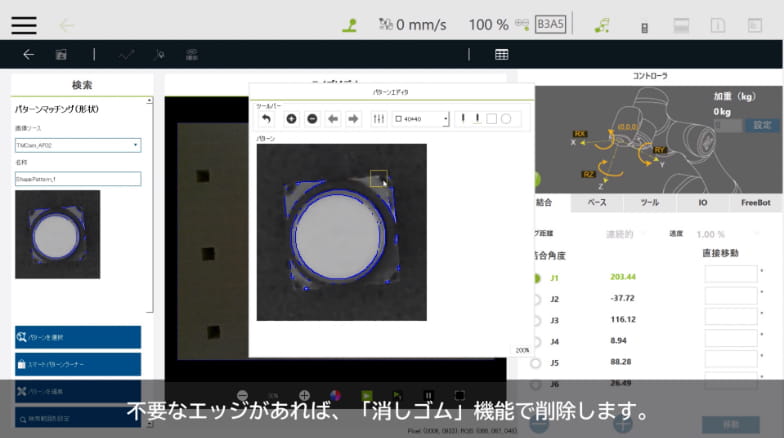The image size is (784, 438).
Task: Switch to the FreeBot tab
Action: pyautogui.click(x=756, y=202)
